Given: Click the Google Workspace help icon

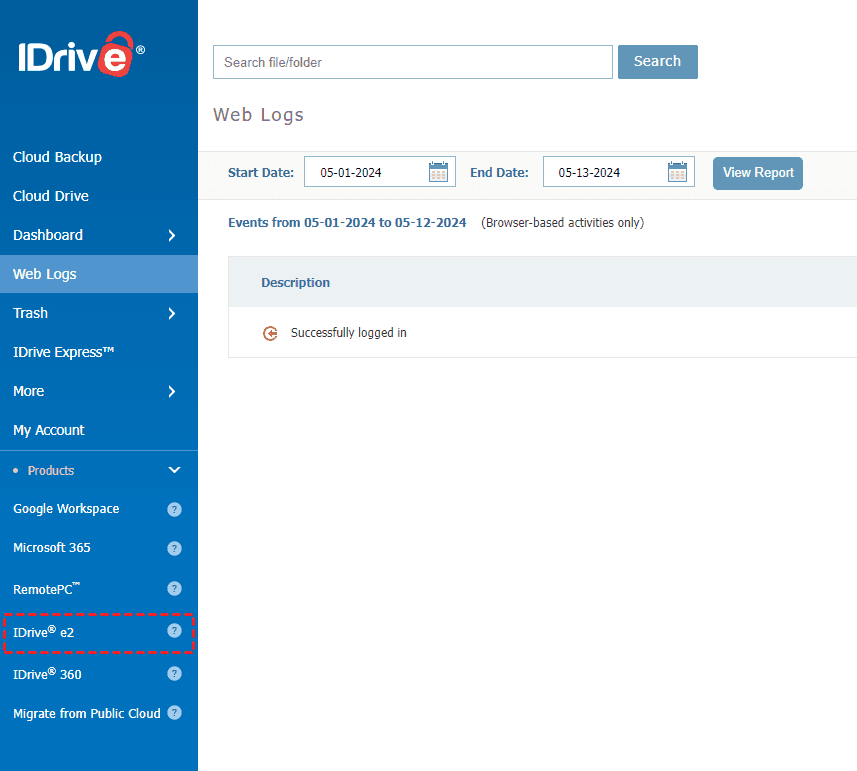Looking at the screenshot, I should (174, 509).
